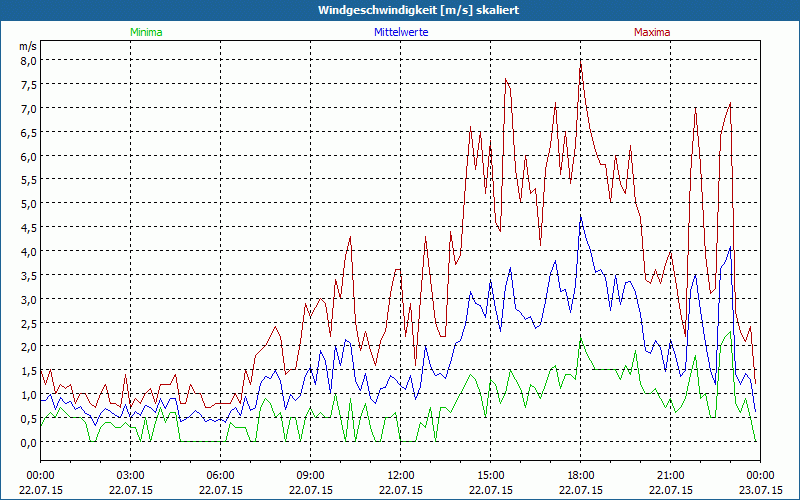The image size is (800, 500).
Task: Select the 0,0 y-axis value
Action: pyautogui.click(x=29, y=443)
